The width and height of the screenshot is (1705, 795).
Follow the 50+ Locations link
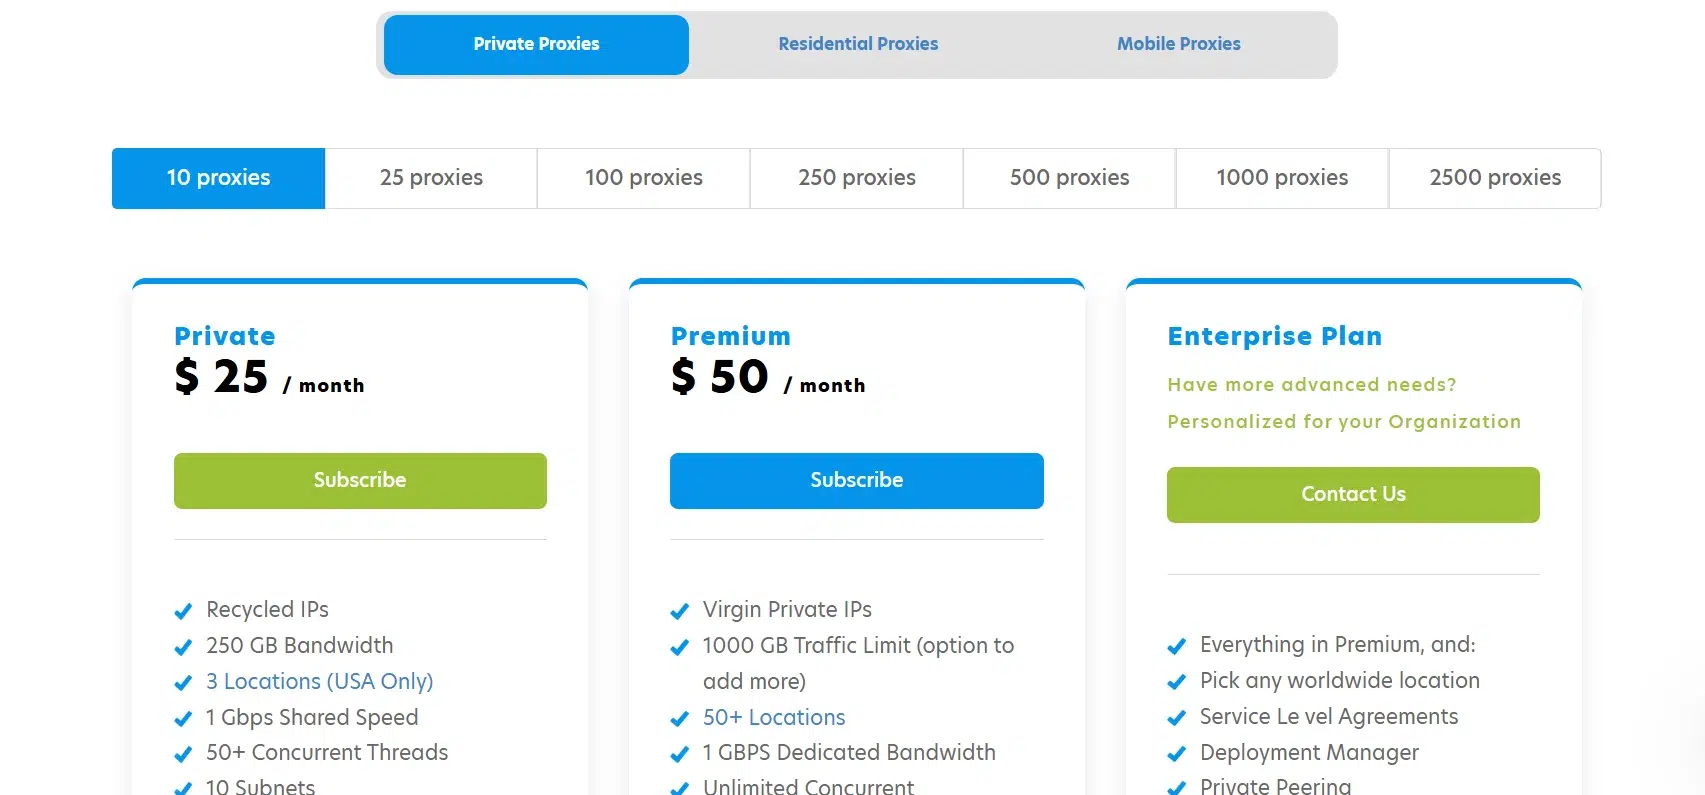774,718
